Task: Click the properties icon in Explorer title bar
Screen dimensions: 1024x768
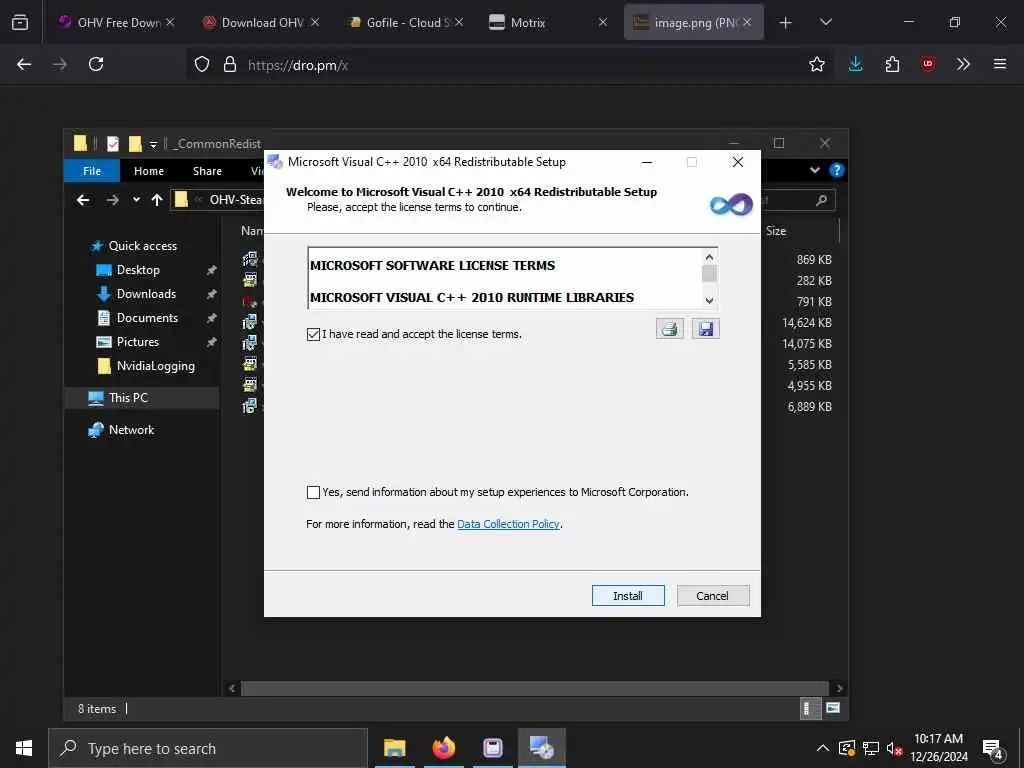Action: [113, 144]
